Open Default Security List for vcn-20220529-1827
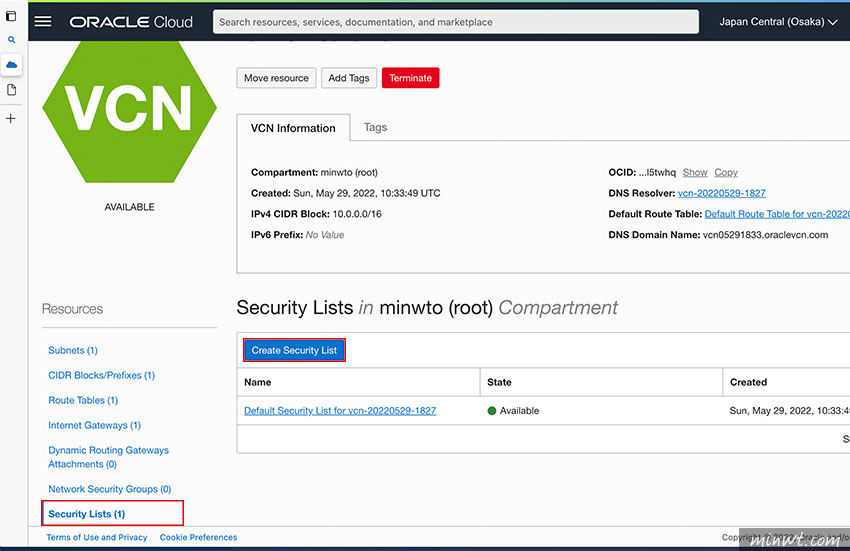Viewport: 850px width, 551px height. 340,411
